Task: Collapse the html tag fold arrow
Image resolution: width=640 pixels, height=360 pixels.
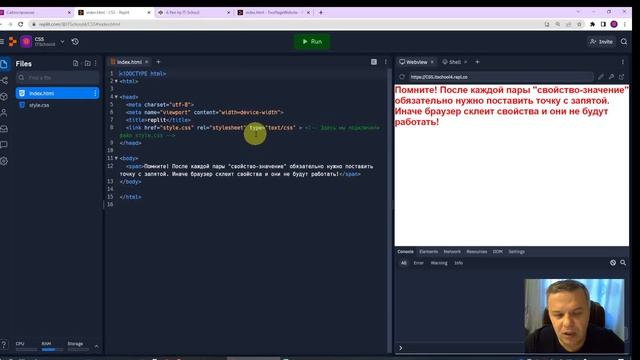Action: (x=116, y=81)
